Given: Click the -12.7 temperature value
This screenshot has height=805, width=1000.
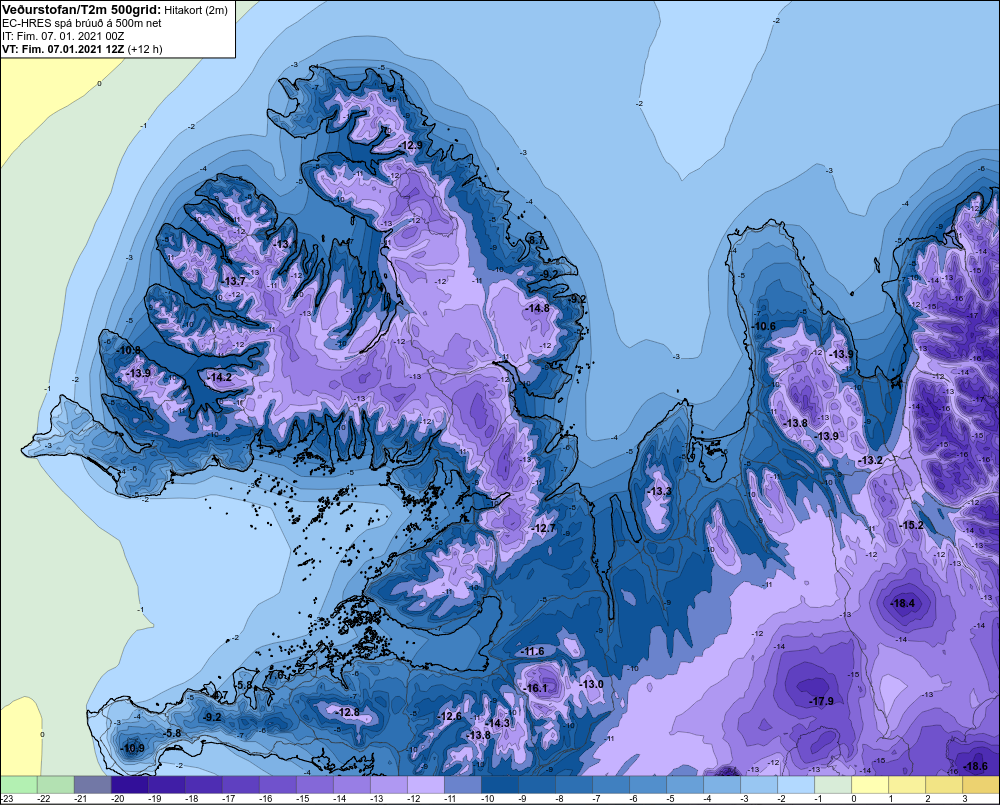Looking at the screenshot, I should point(544,528).
